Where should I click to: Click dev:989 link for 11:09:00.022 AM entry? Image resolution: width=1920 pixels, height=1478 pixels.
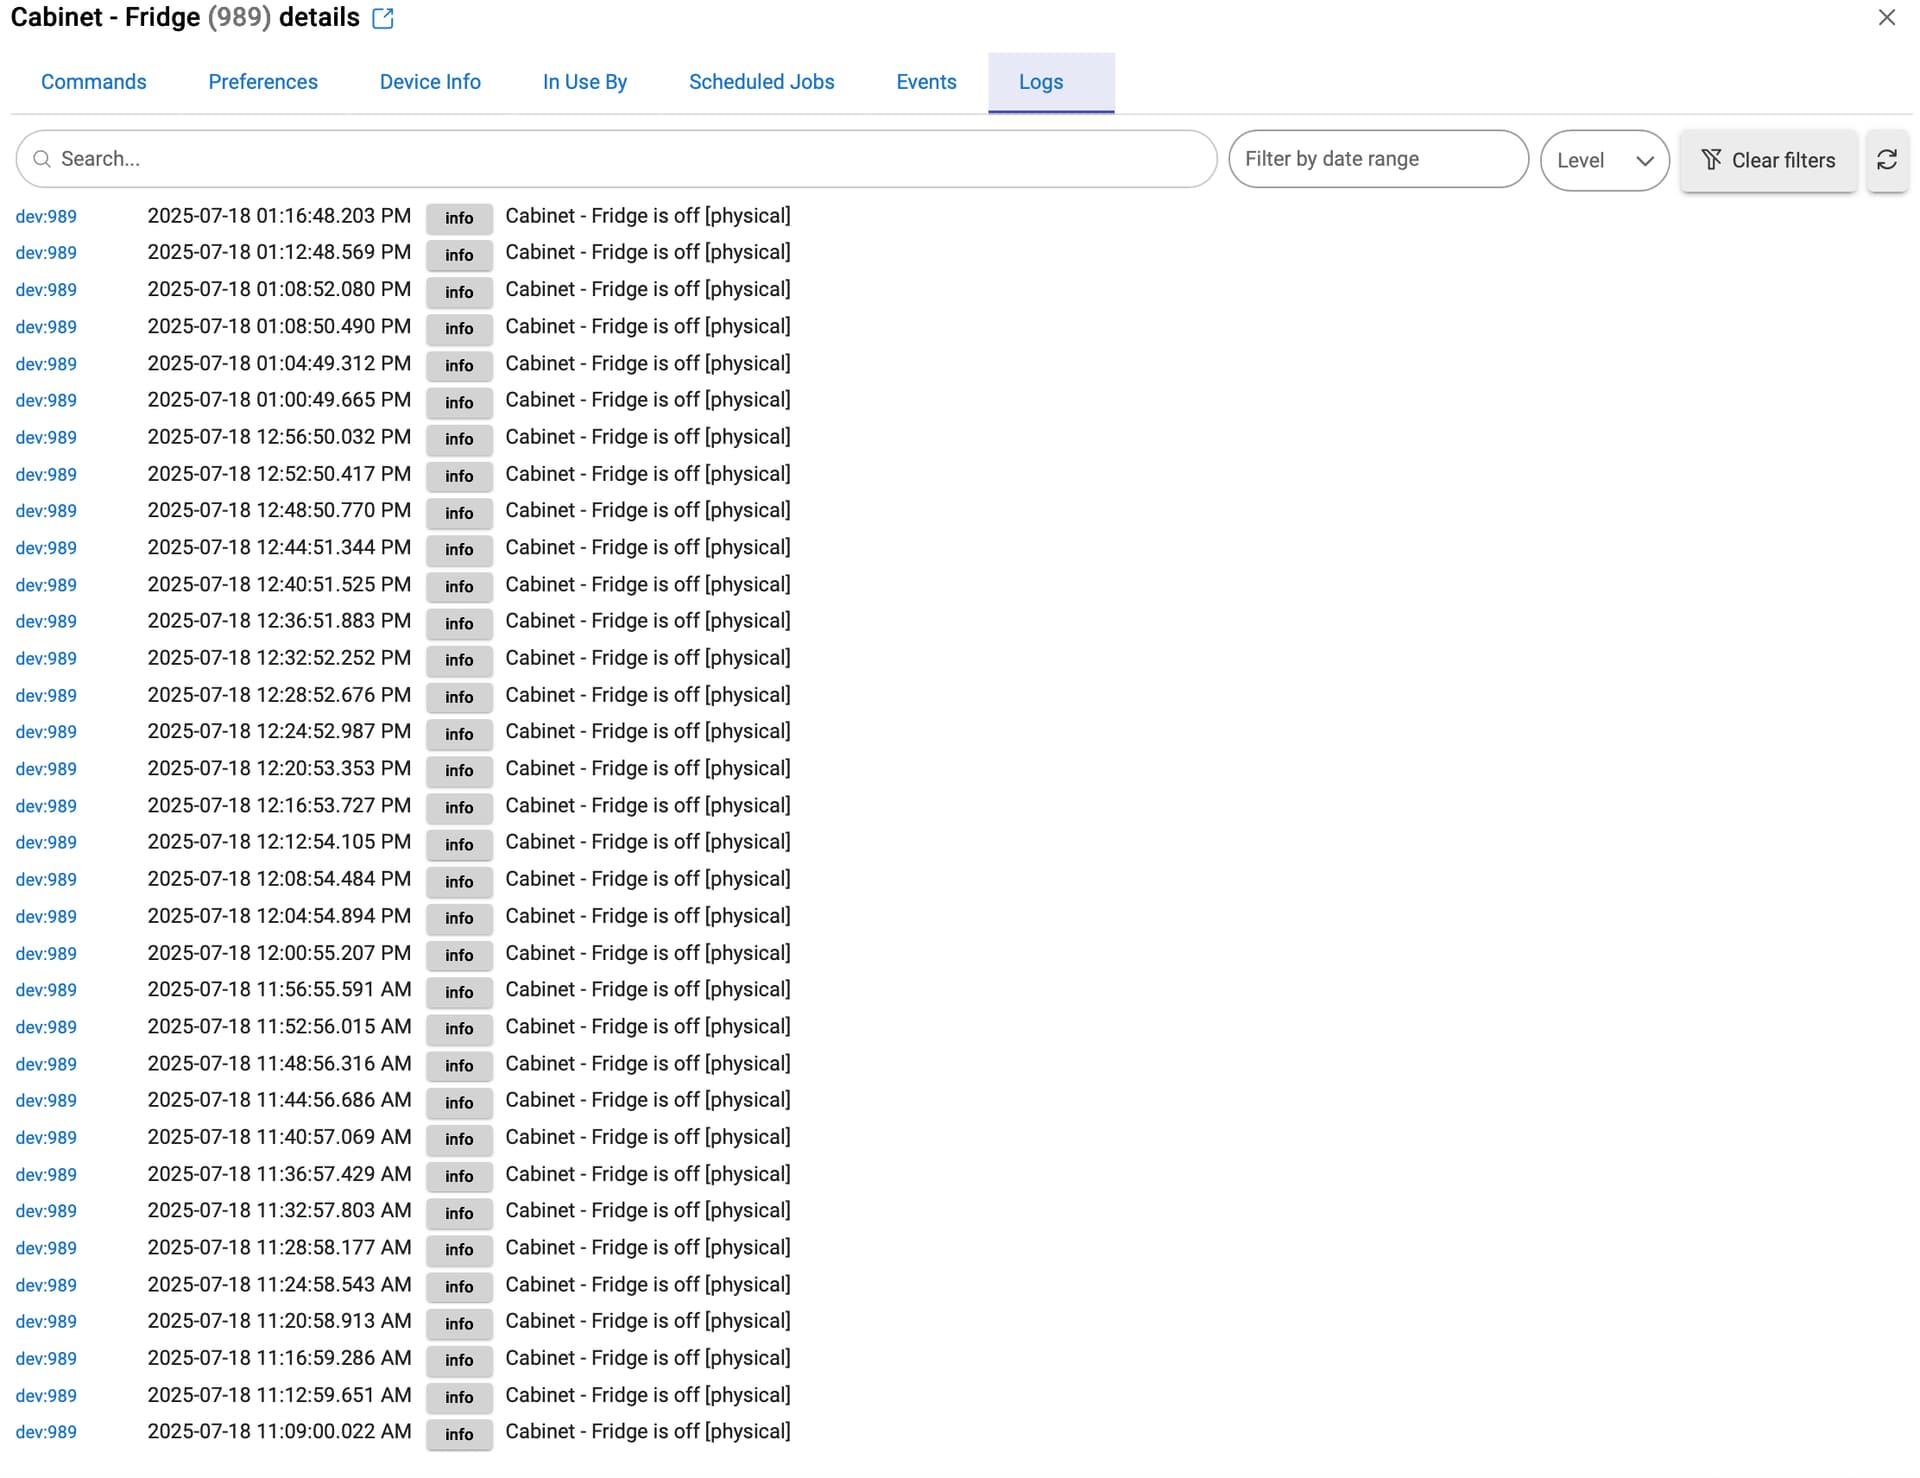click(46, 1432)
